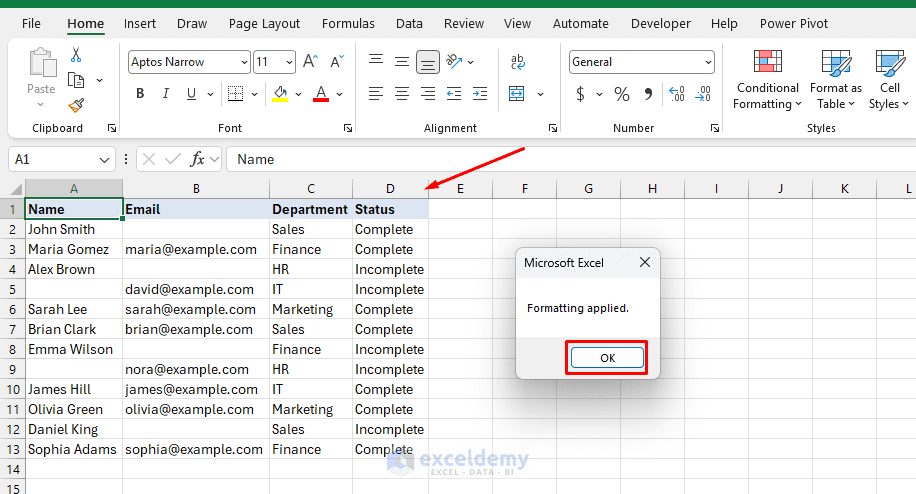Select the Format Painter brush
916x494 pixels.
76,105
